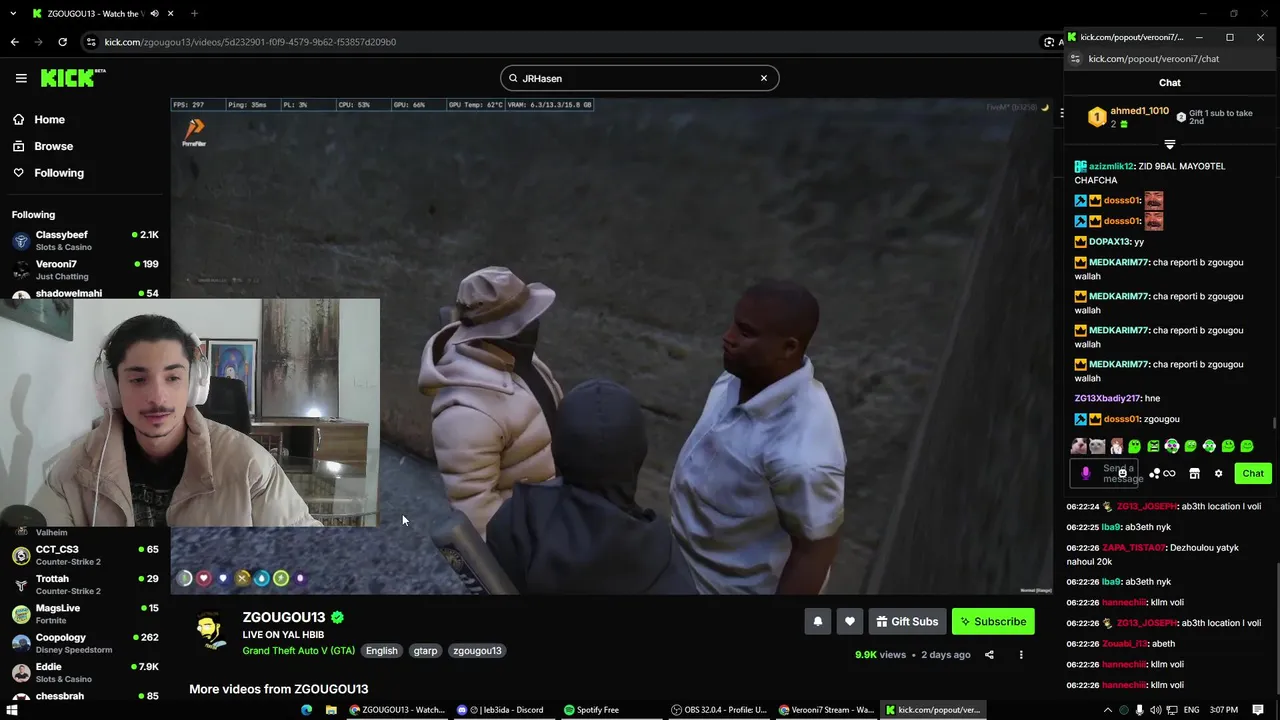Click the chat popup scrollbar

coord(1275,425)
